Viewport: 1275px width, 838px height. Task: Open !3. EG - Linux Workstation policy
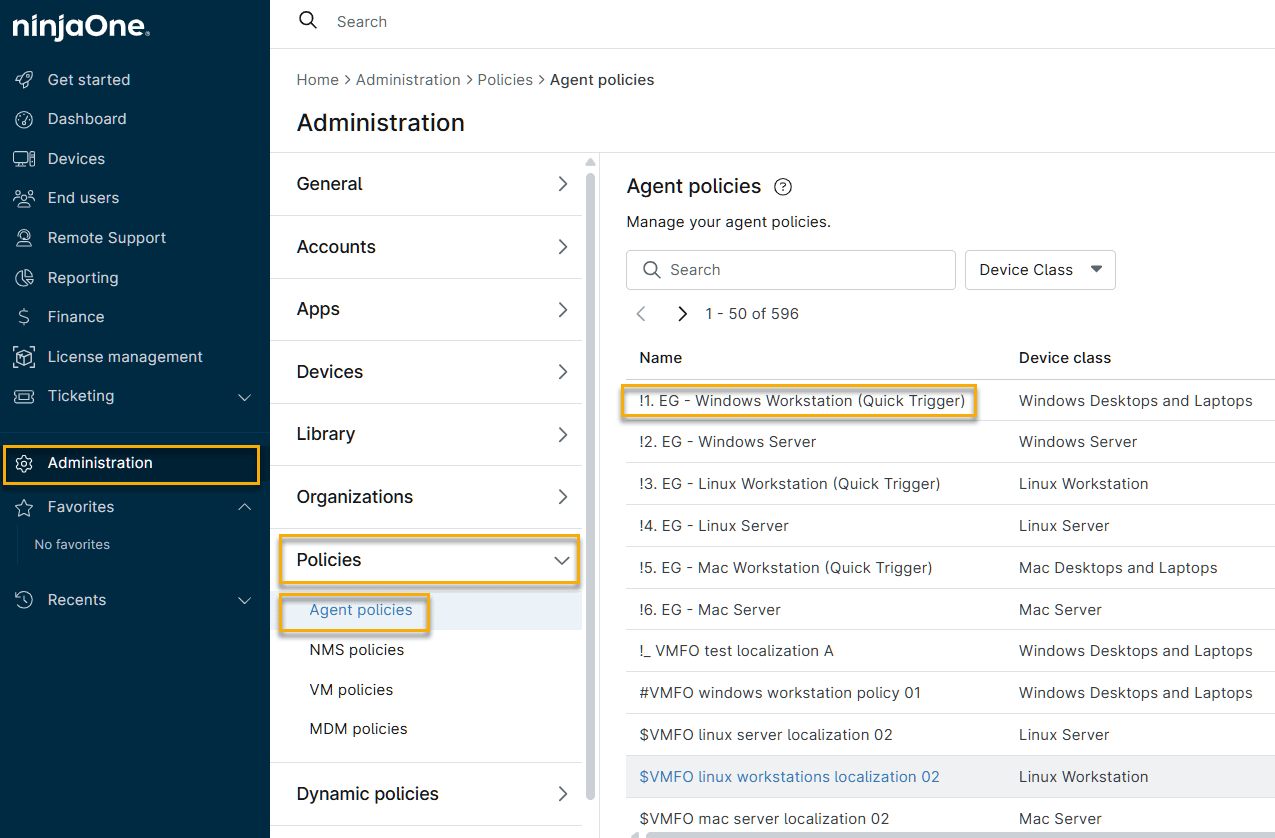click(790, 484)
